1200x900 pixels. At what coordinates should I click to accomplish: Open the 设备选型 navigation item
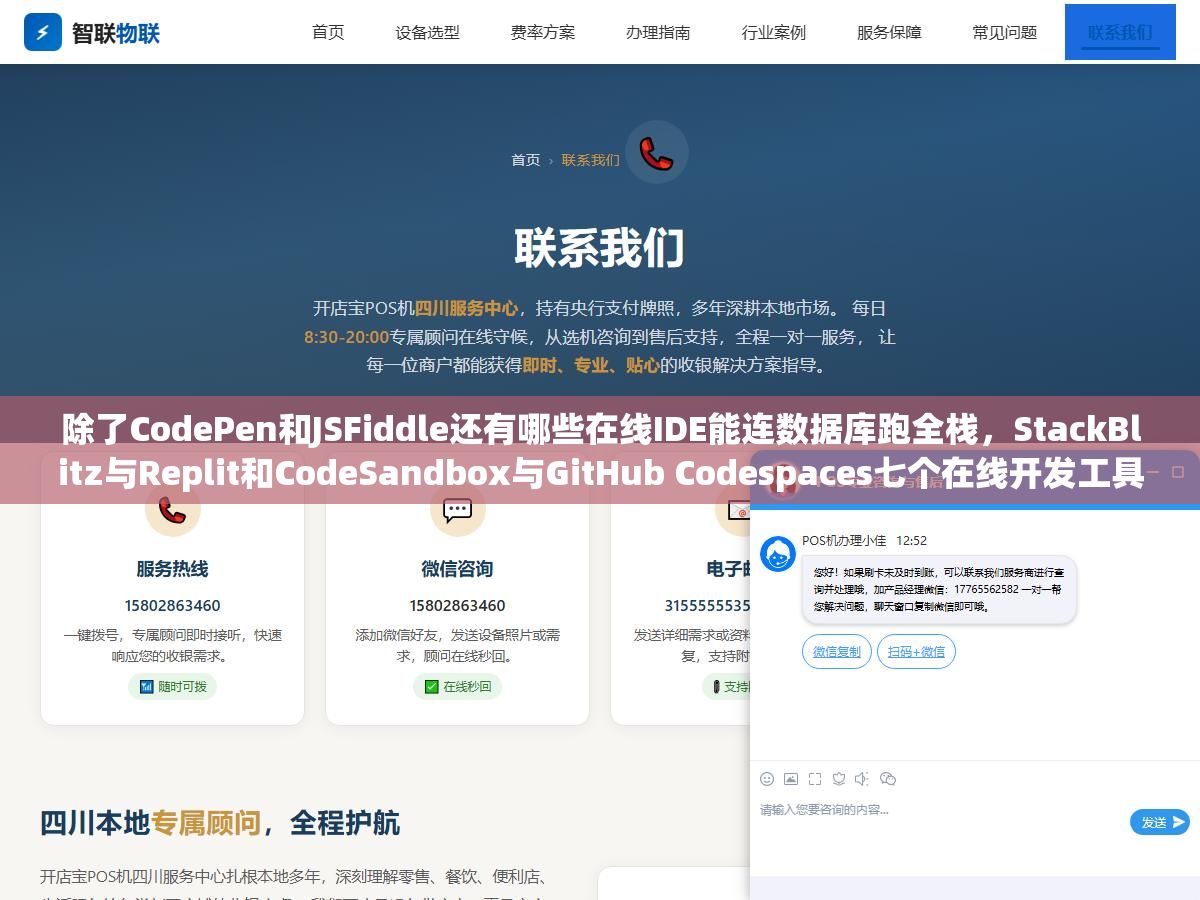427,32
